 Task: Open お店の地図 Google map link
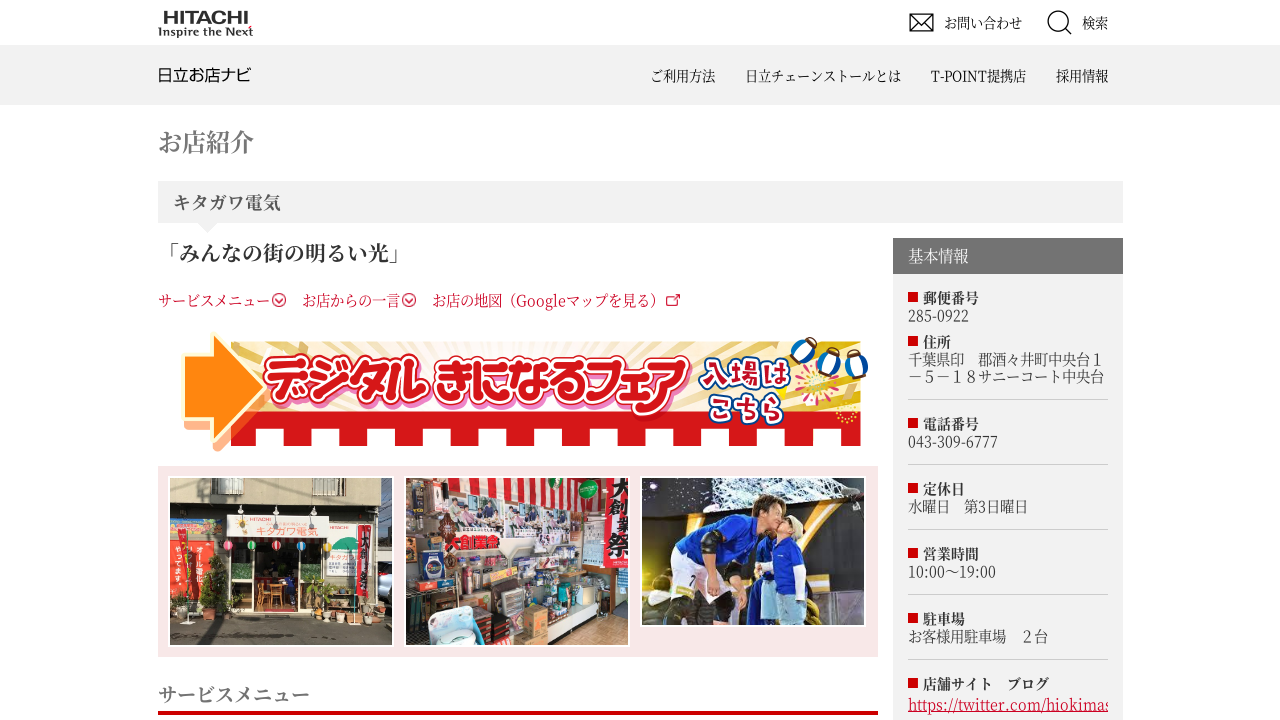pyautogui.click(x=548, y=300)
